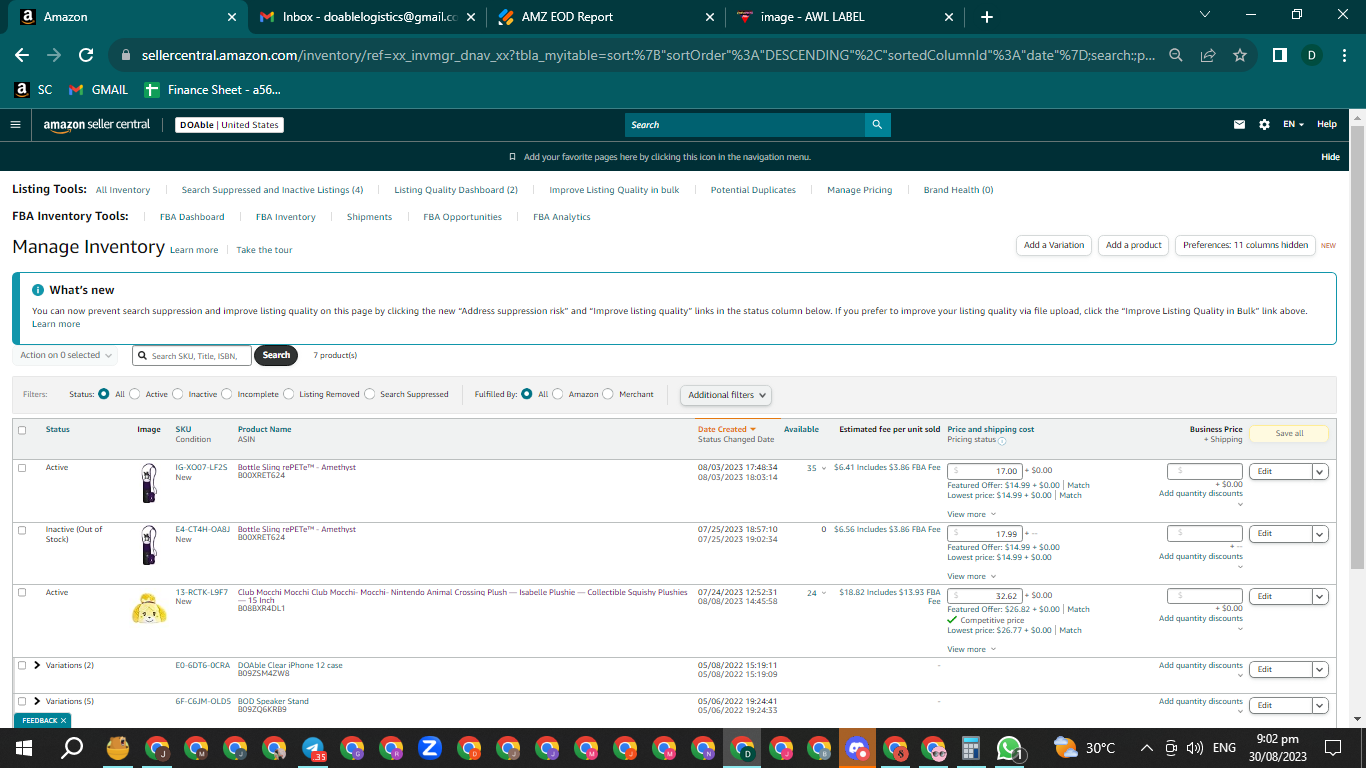Select checkbox for SKU E4-CT4H-OA8J row
The image size is (1366, 768).
click(x=22, y=530)
